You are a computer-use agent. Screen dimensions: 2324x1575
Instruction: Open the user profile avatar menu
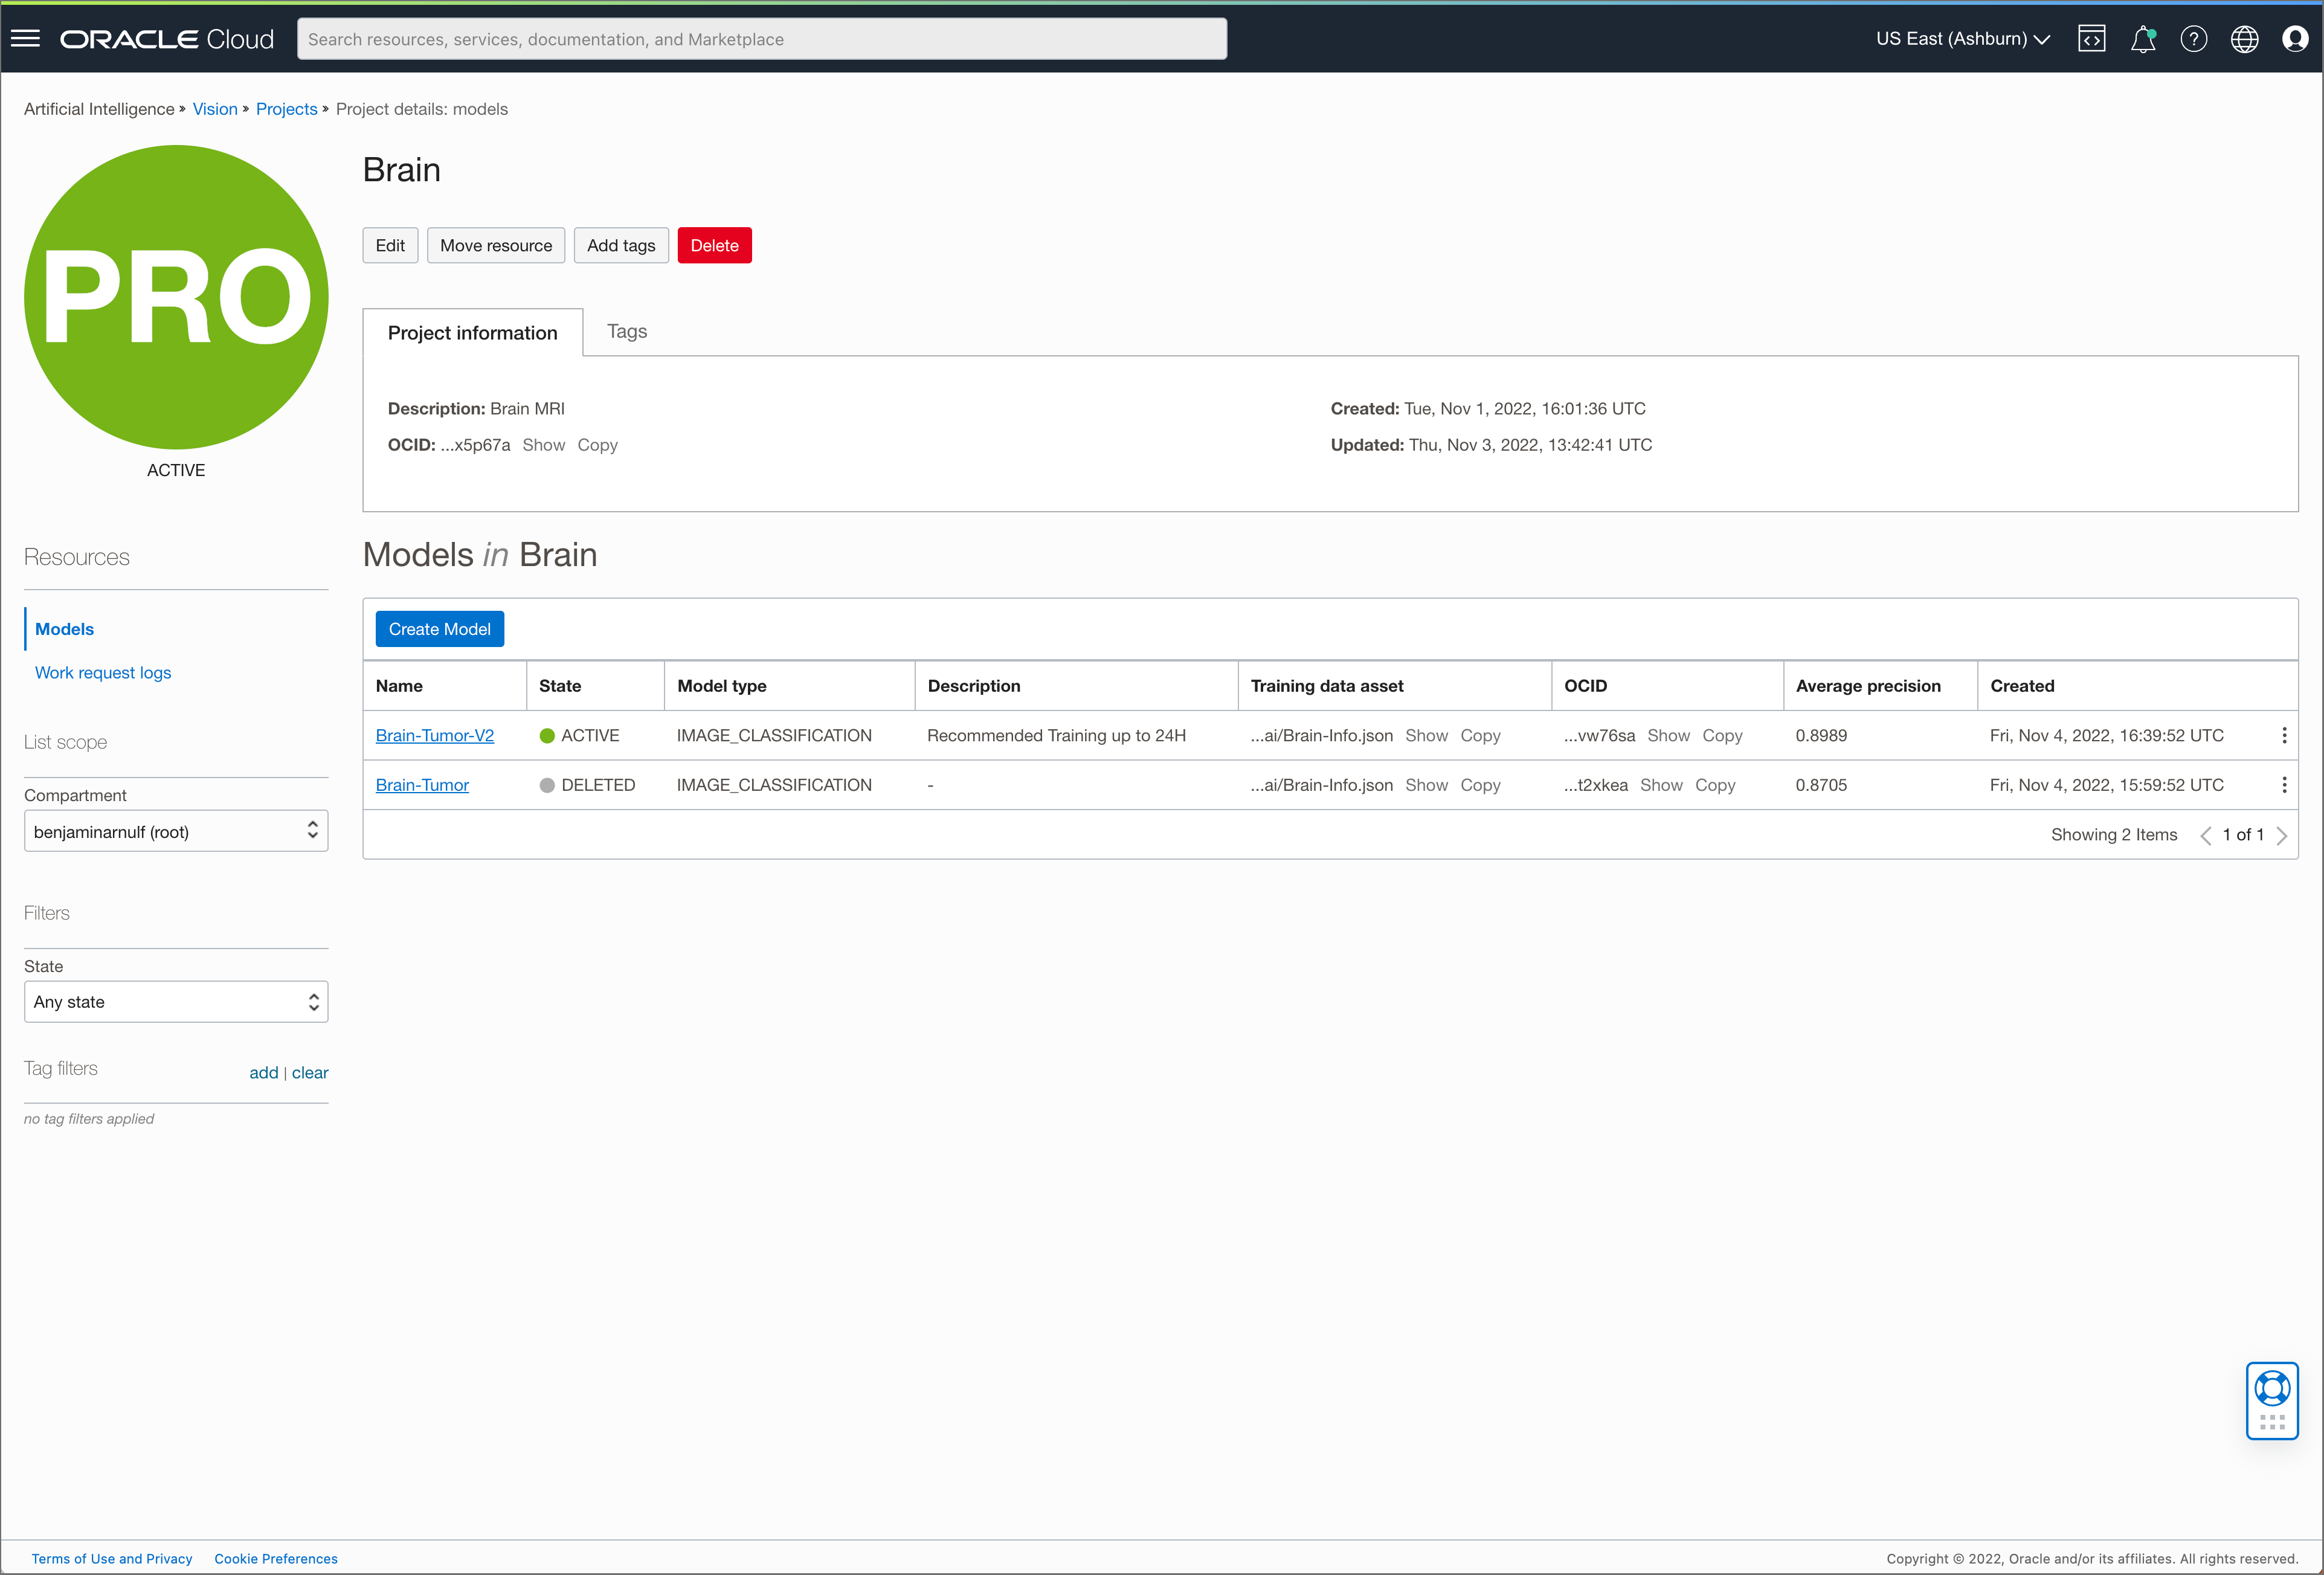(2295, 39)
